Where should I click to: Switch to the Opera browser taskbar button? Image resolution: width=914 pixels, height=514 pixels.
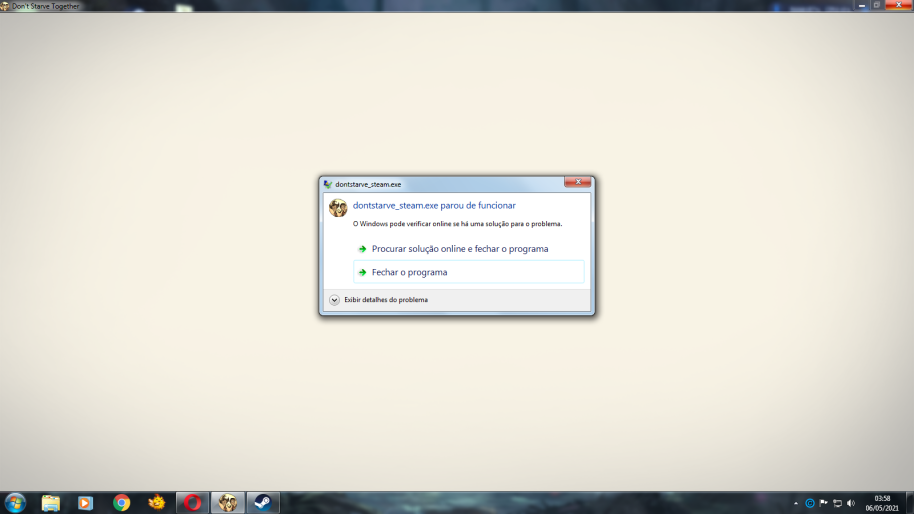tap(192, 502)
